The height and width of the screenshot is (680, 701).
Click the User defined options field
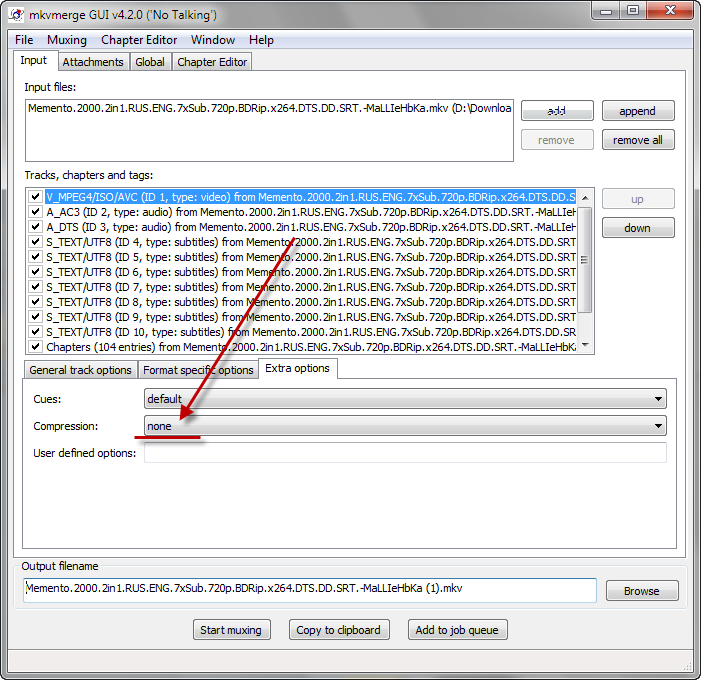click(x=405, y=453)
